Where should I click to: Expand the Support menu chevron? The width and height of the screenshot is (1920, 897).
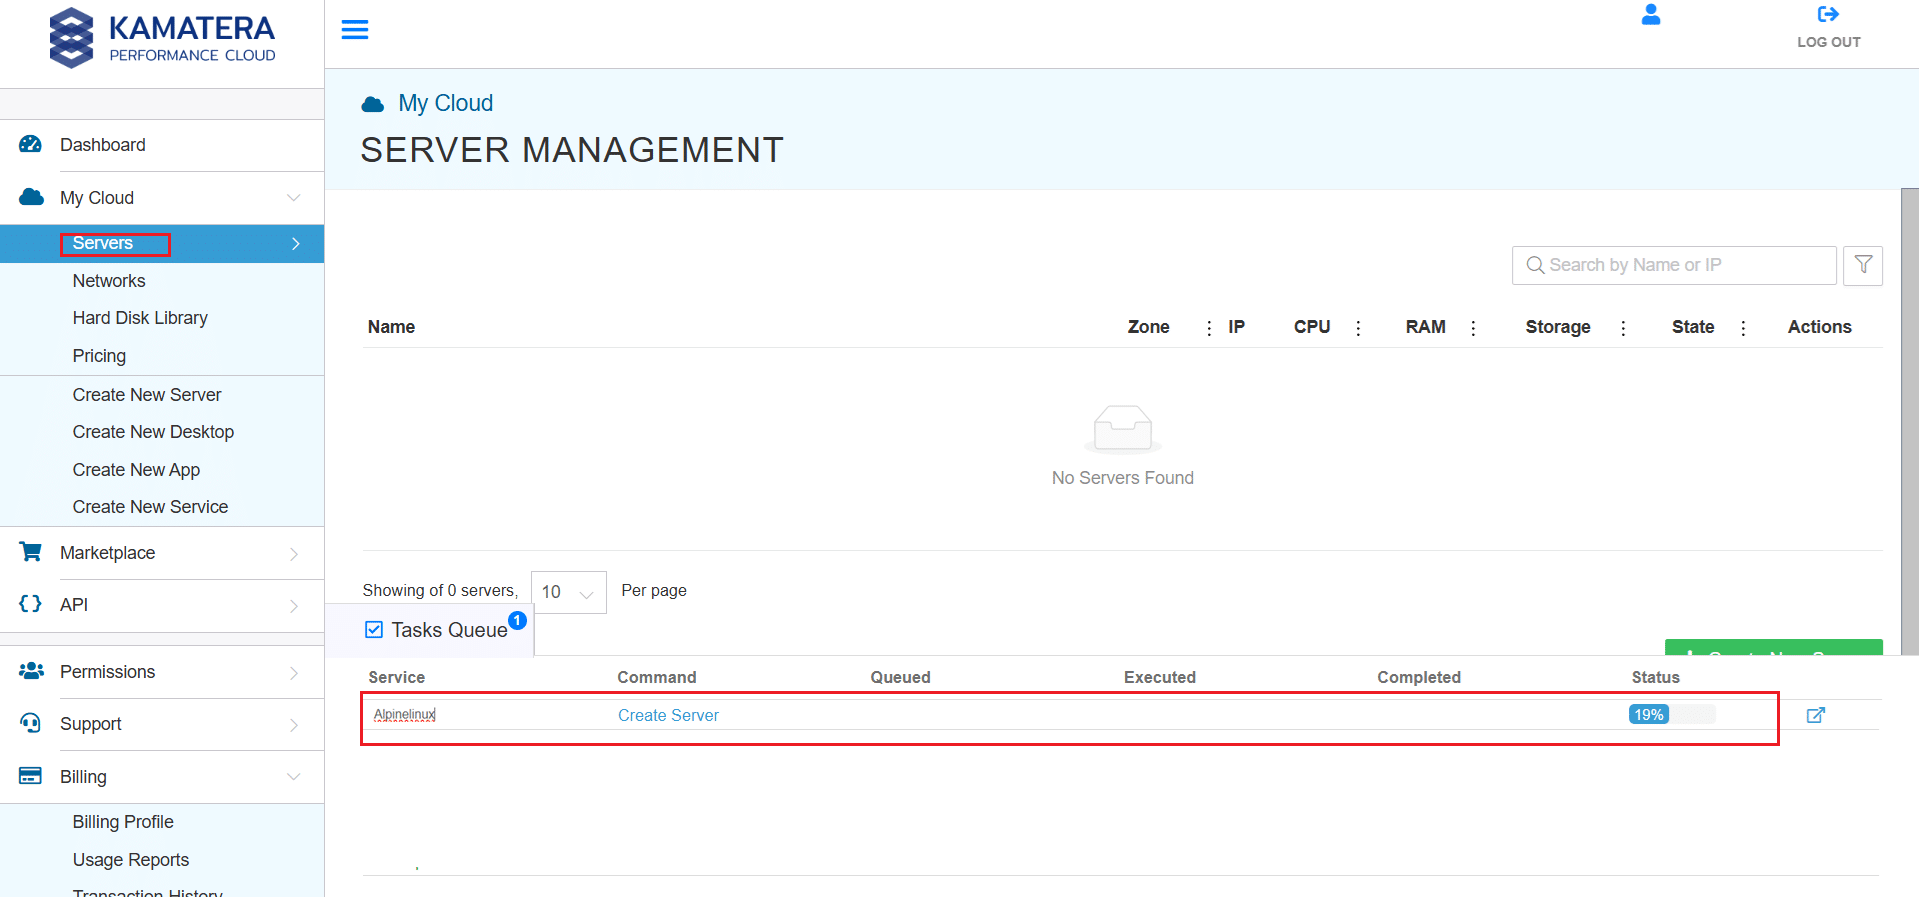coord(294,725)
